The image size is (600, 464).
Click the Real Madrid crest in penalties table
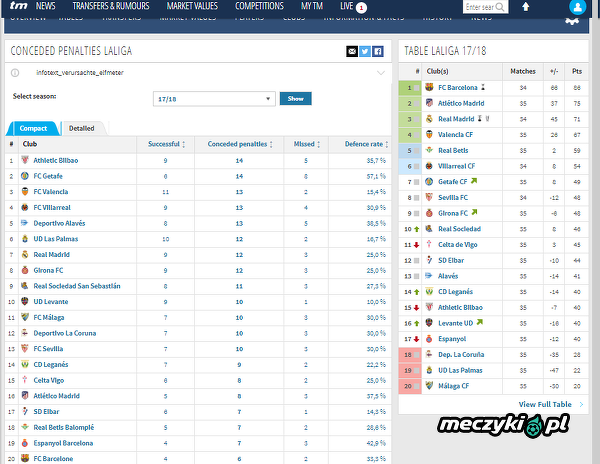click(x=25, y=254)
